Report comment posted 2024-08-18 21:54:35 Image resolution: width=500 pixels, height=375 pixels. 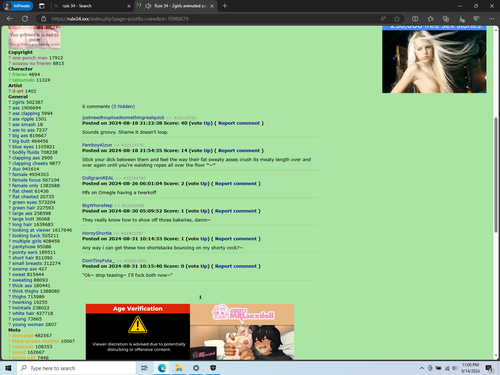239,150
